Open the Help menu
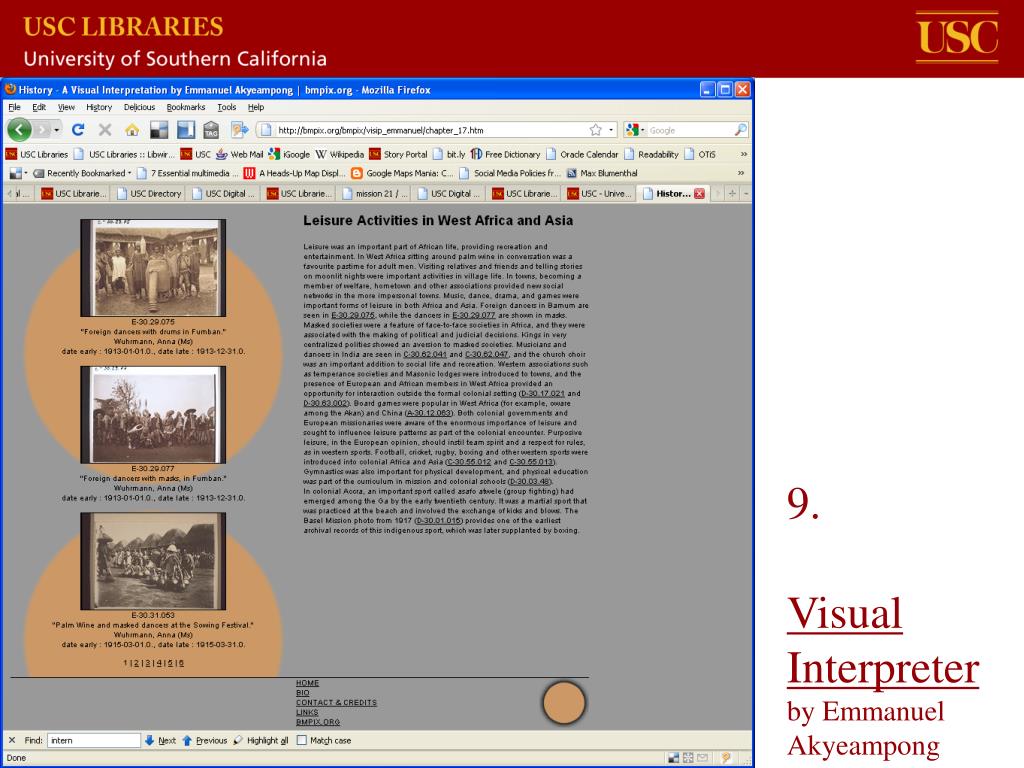Viewport: 1024px width, 768px height. 255,107
